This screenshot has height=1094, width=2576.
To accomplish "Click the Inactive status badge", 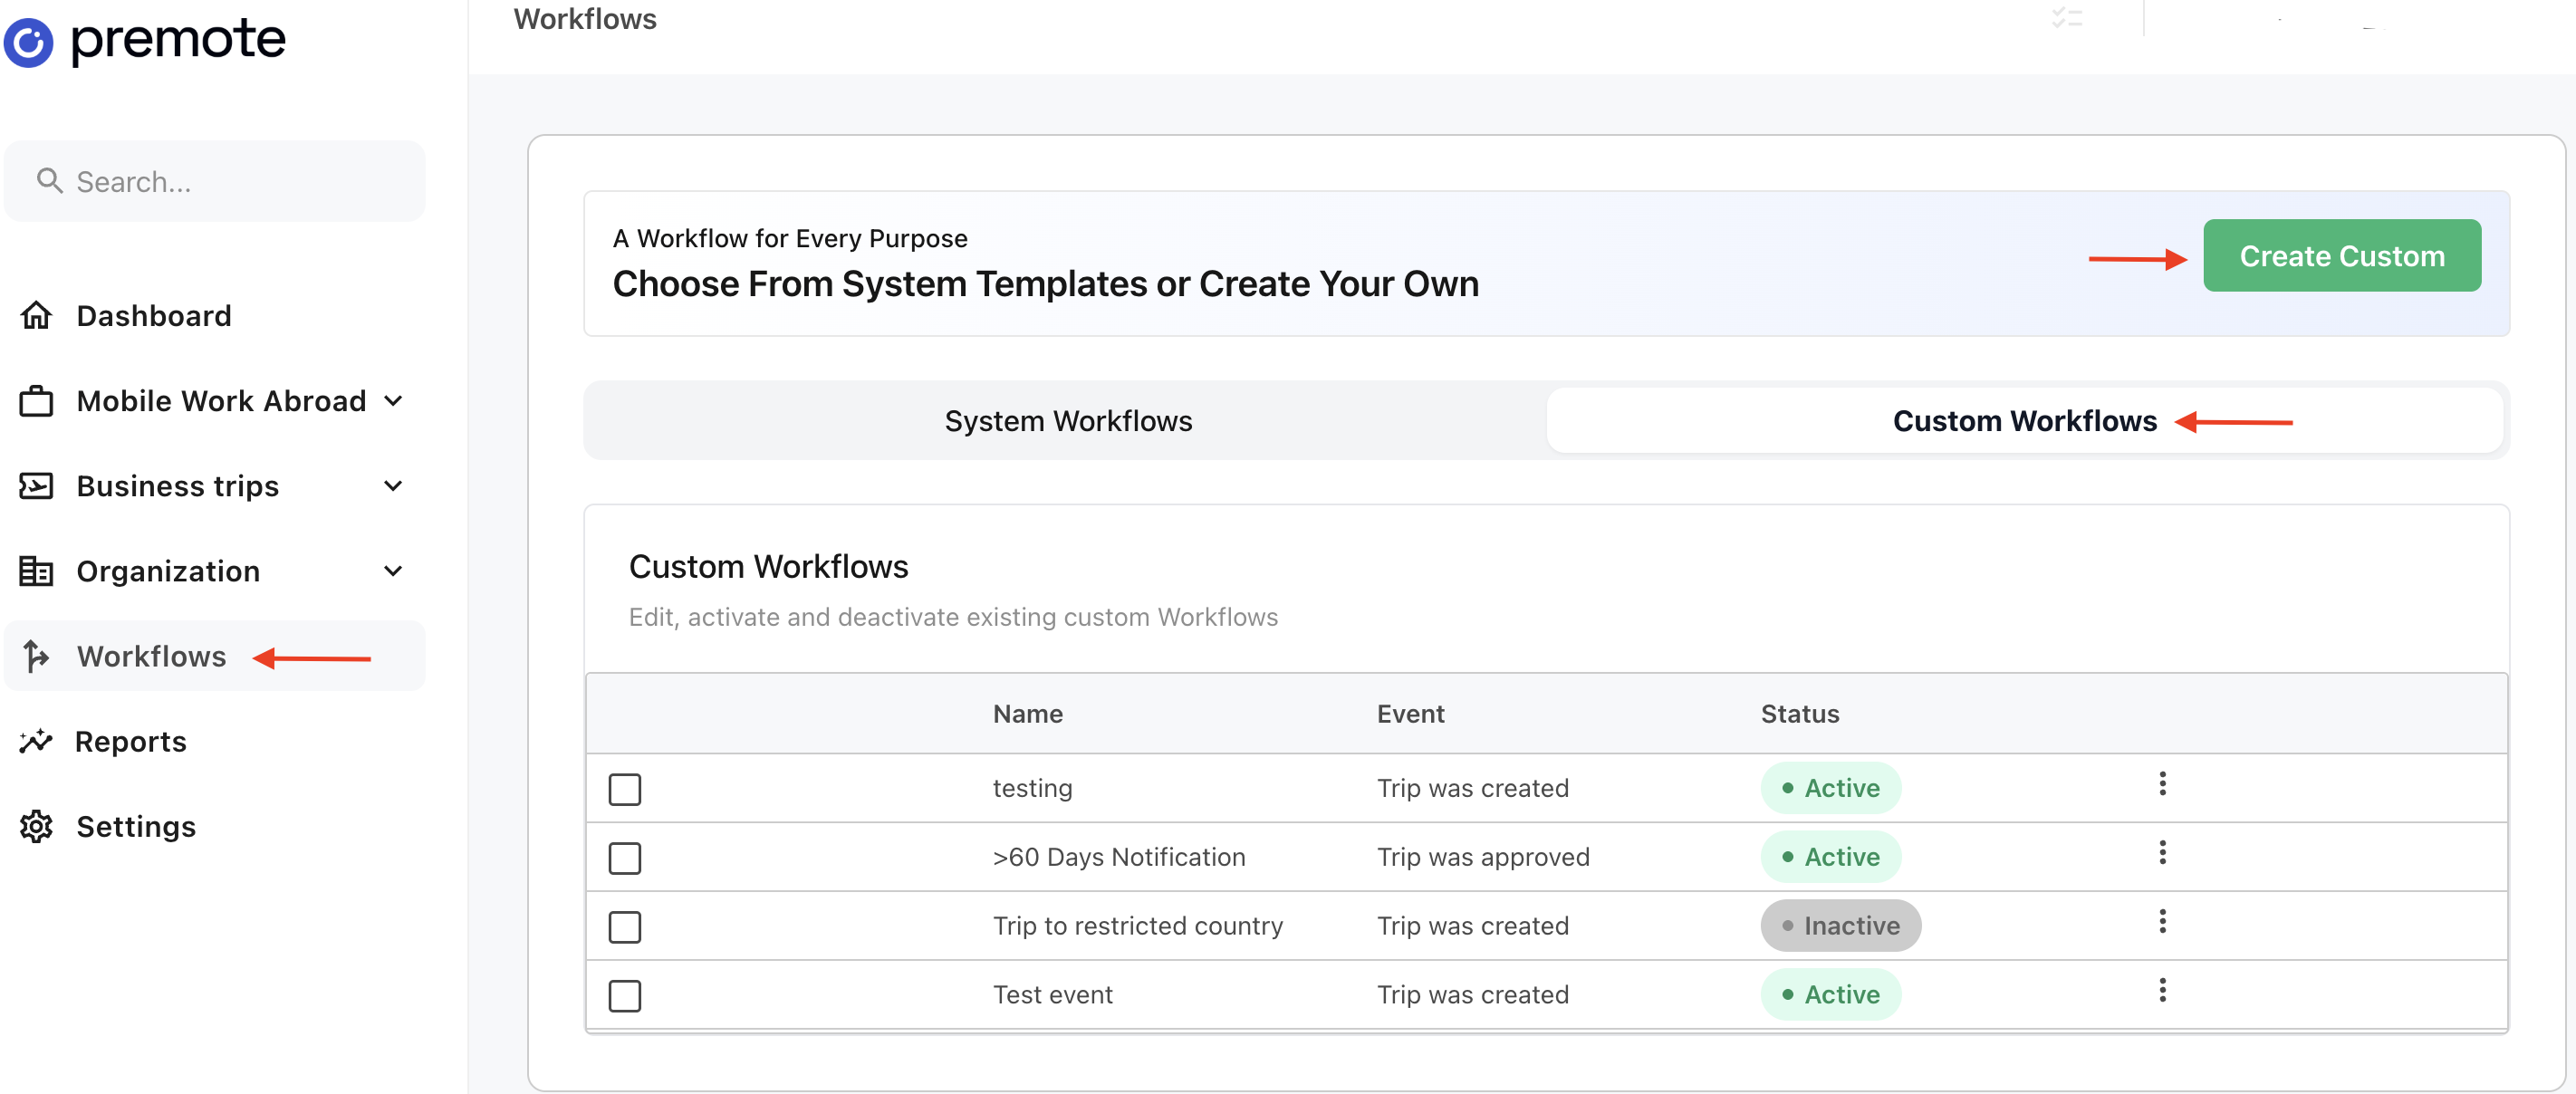I will [x=1840, y=926].
